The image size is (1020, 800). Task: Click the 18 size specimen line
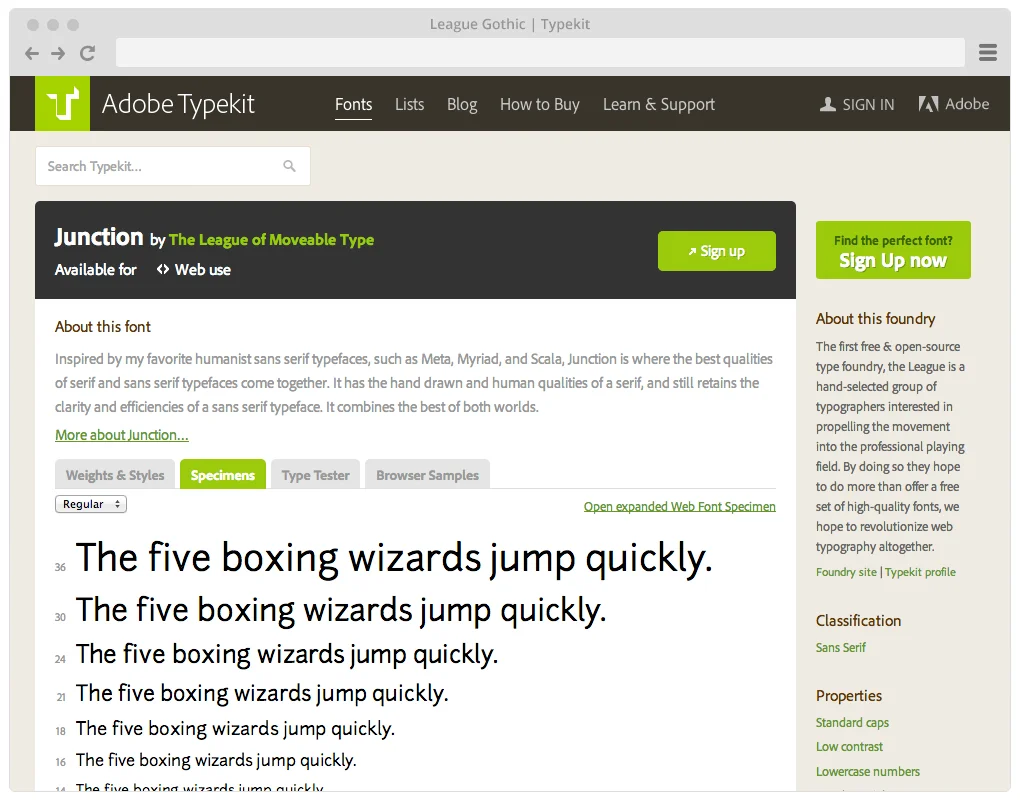point(235,728)
